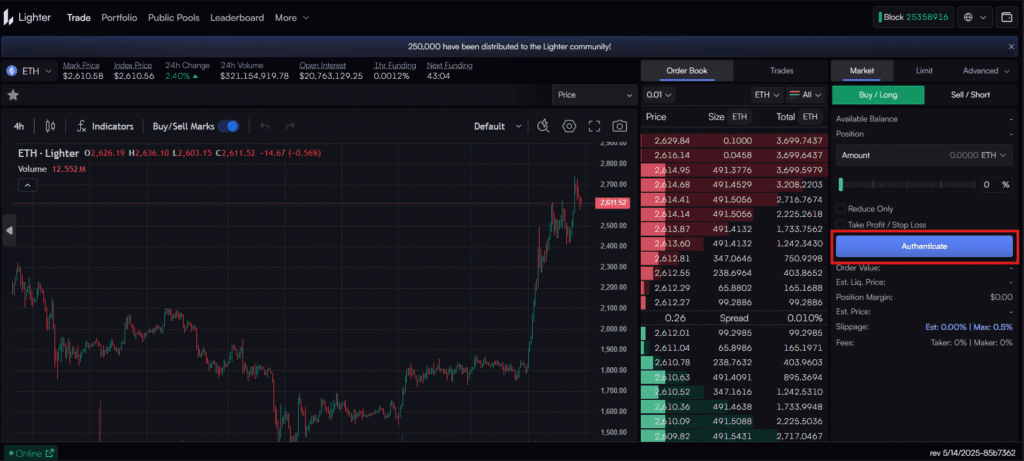
Task: Open order book ETH unit dropdown
Action: pos(767,95)
